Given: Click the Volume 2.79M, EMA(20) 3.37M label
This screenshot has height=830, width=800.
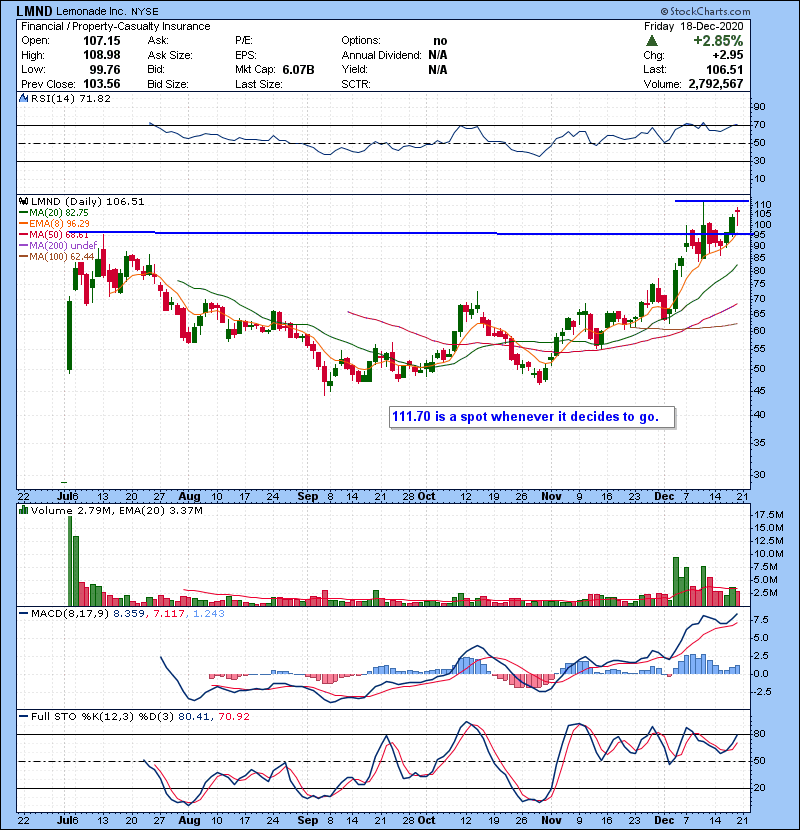Looking at the screenshot, I should (x=116, y=511).
